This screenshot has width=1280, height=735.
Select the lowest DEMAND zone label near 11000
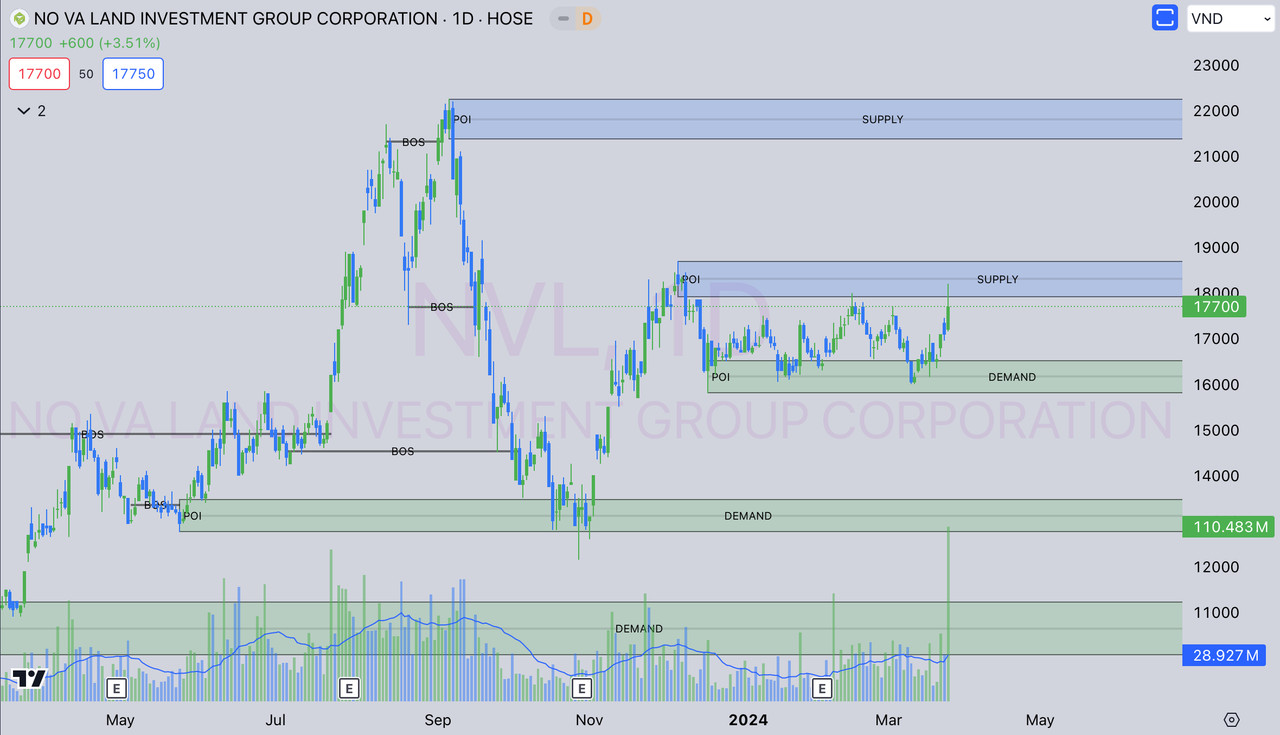[x=639, y=629]
